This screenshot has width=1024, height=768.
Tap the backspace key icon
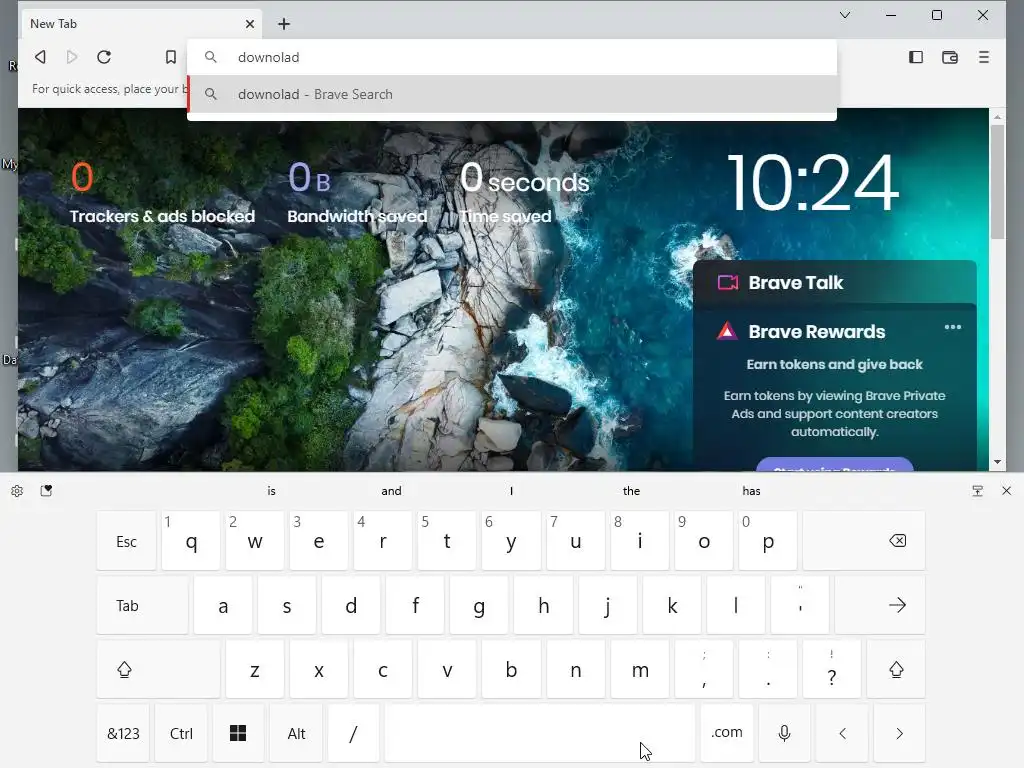[864, 541]
